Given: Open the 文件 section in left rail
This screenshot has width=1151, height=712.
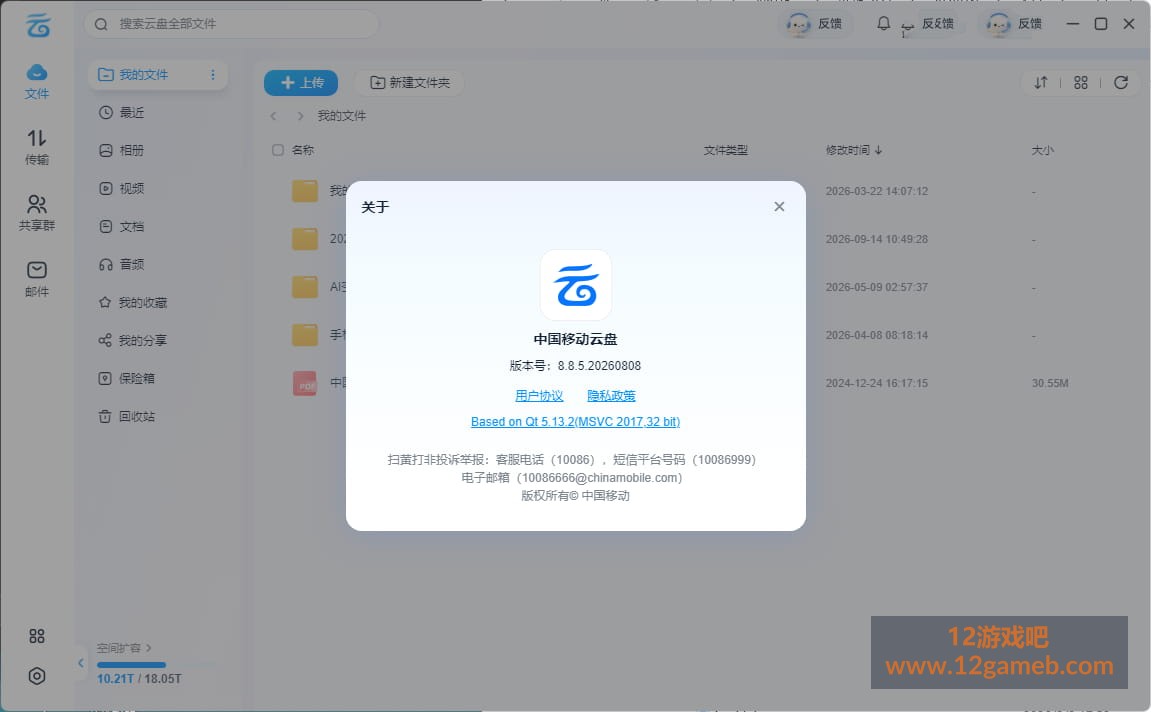Looking at the screenshot, I should 37,81.
